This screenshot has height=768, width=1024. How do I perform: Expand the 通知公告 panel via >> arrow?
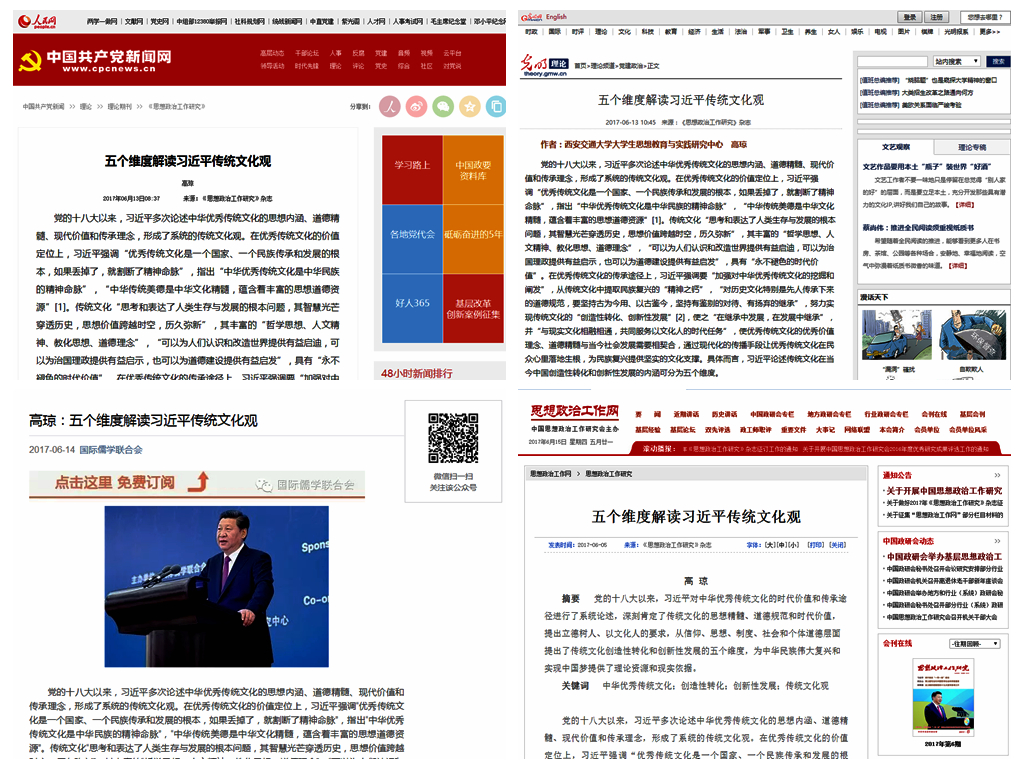coord(997,475)
